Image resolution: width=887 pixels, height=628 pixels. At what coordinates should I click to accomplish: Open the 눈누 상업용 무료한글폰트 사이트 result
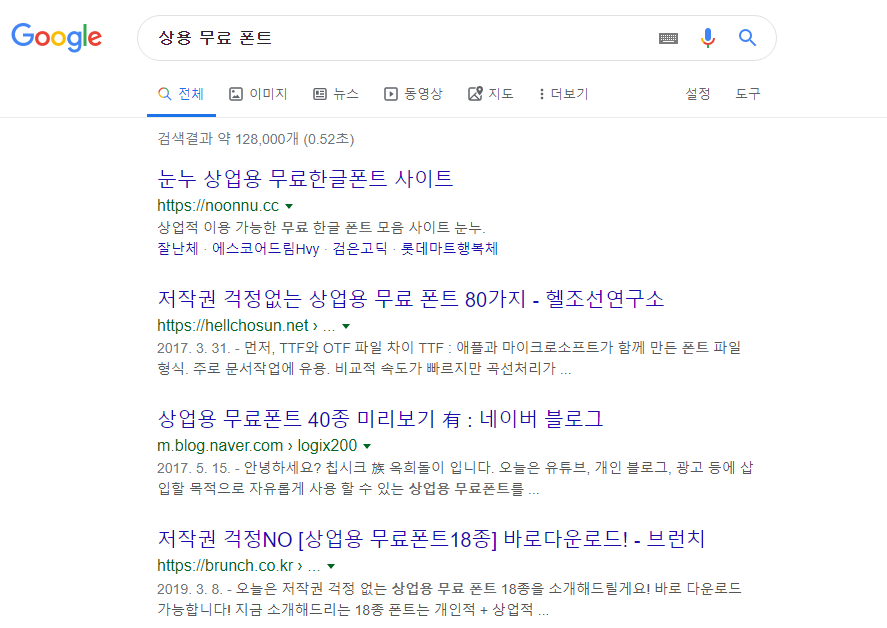coord(305,179)
